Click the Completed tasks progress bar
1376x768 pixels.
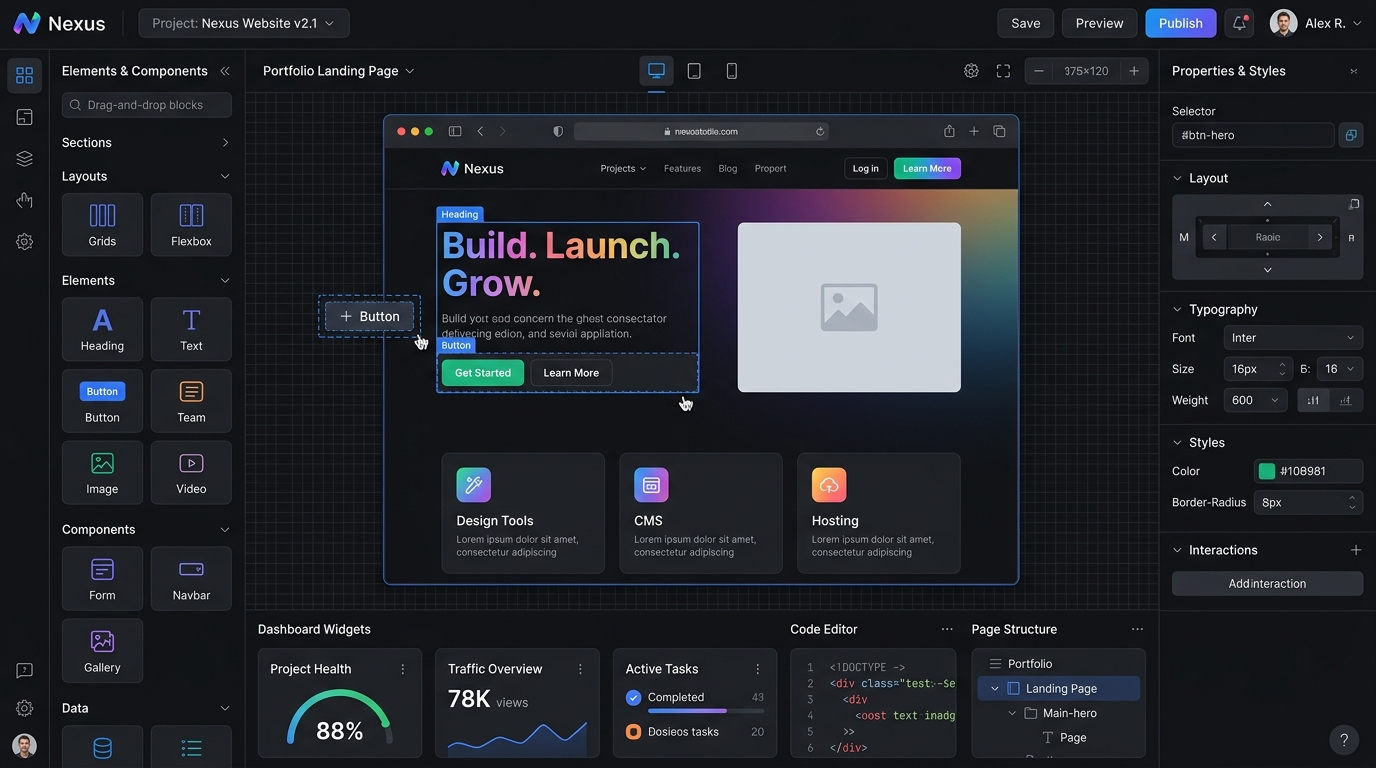(706, 711)
